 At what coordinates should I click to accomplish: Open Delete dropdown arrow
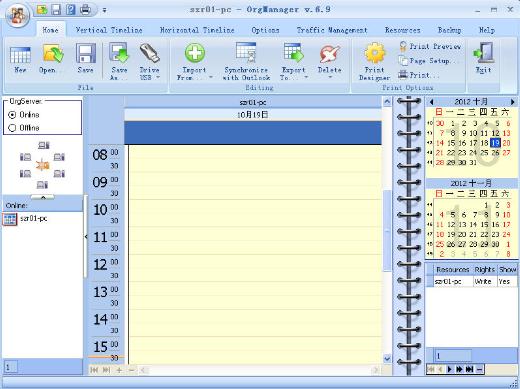click(x=330, y=78)
